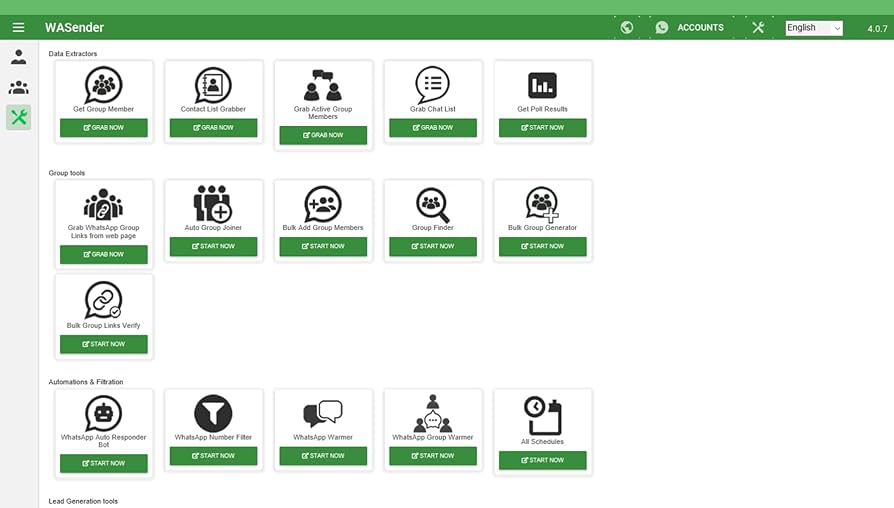The image size is (894, 508).
Task: Click the WhatsApp logo icon beside Accounts
Action: click(x=661, y=28)
